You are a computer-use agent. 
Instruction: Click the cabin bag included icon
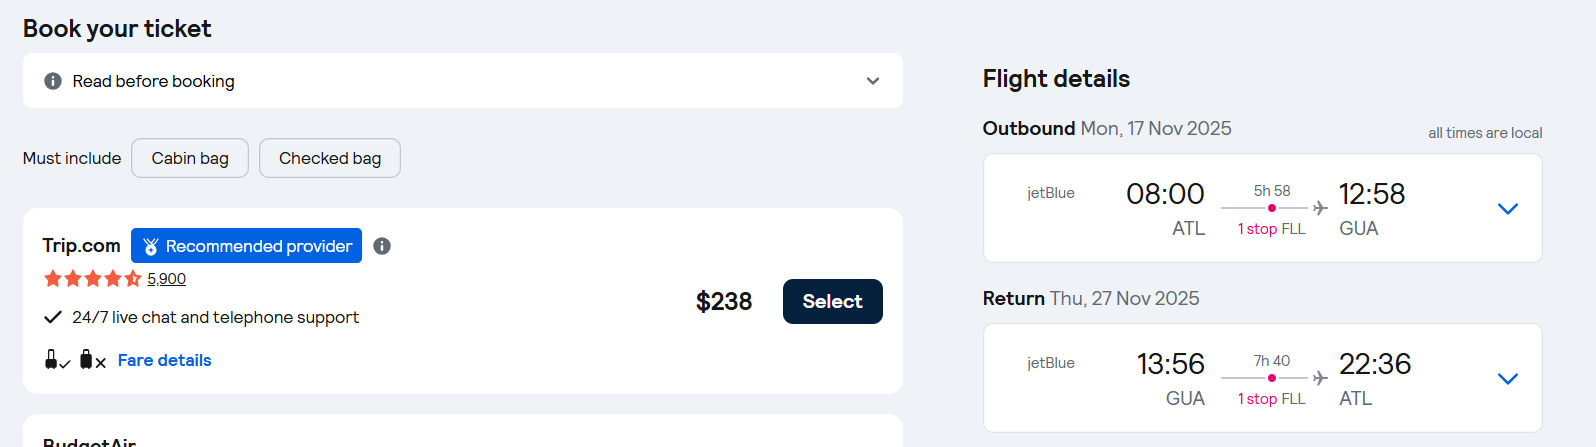coord(56,360)
